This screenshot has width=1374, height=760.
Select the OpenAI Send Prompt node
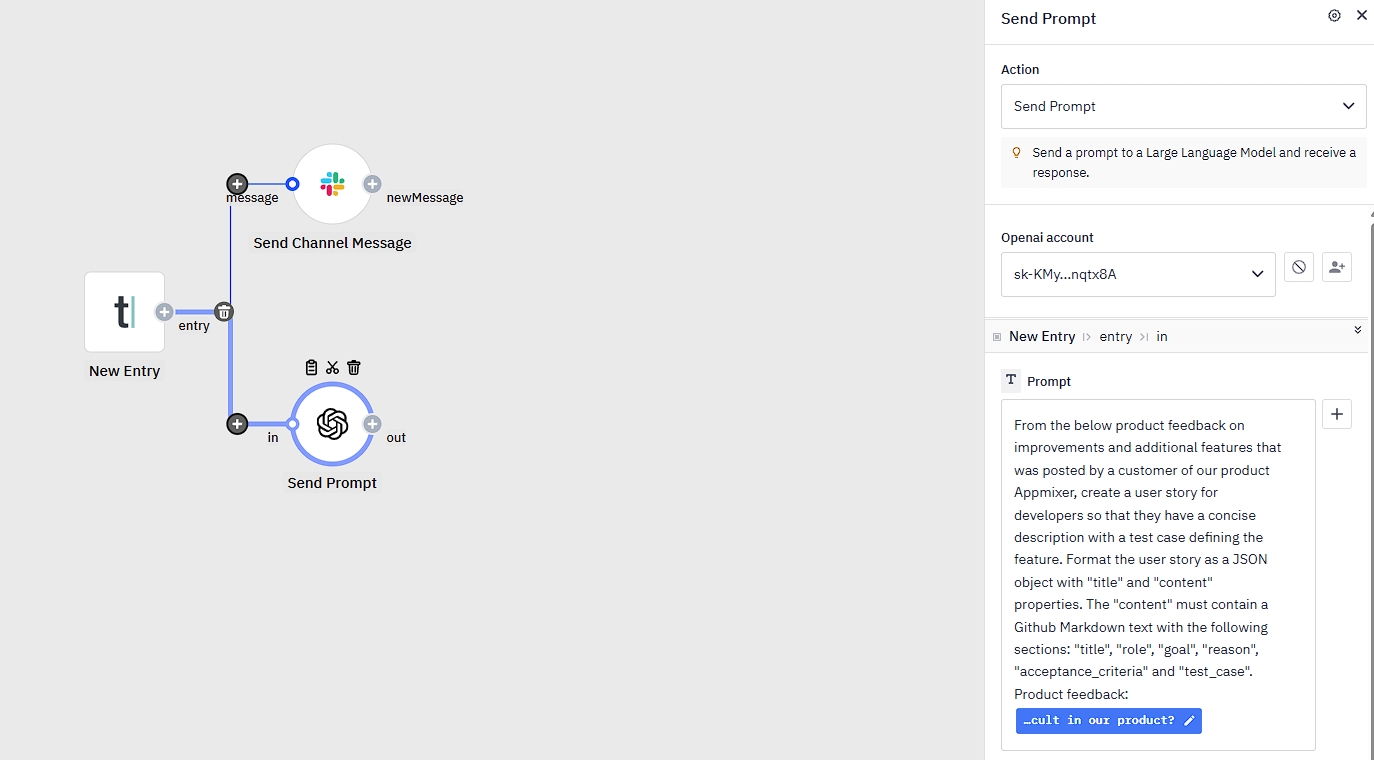[x=332, y=424]
